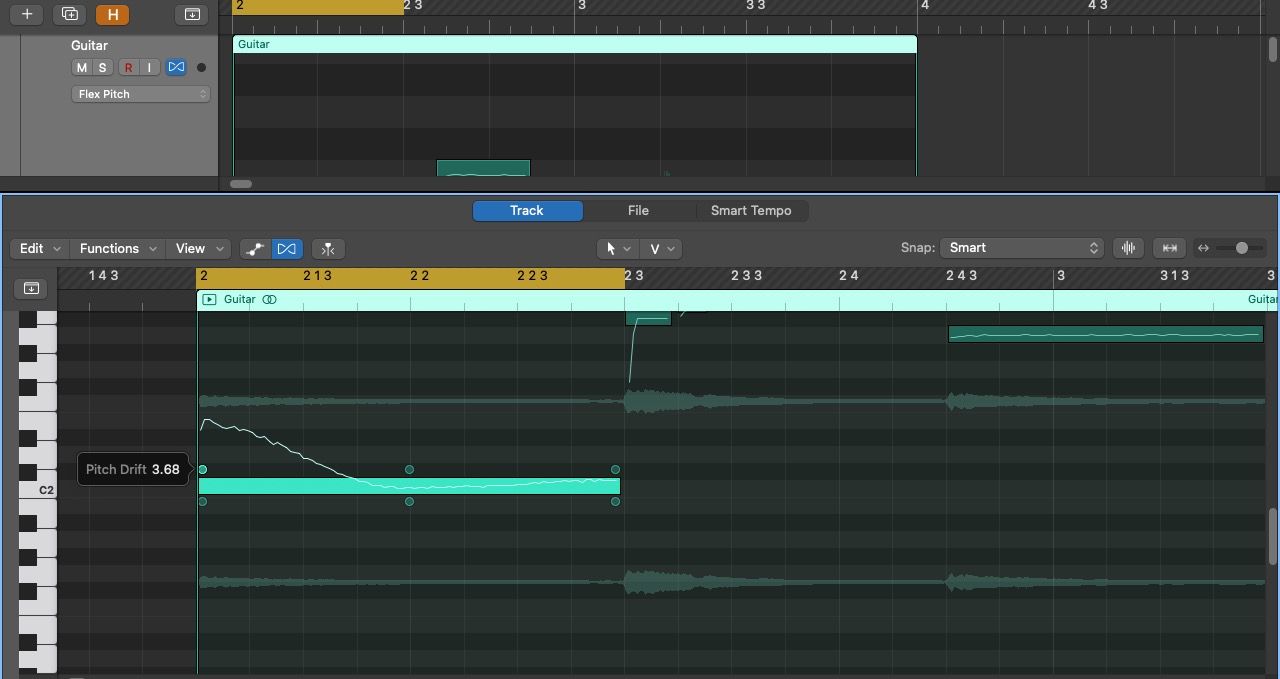
Task: Click the catch playhead icon
Action: (x=31, y=288)
